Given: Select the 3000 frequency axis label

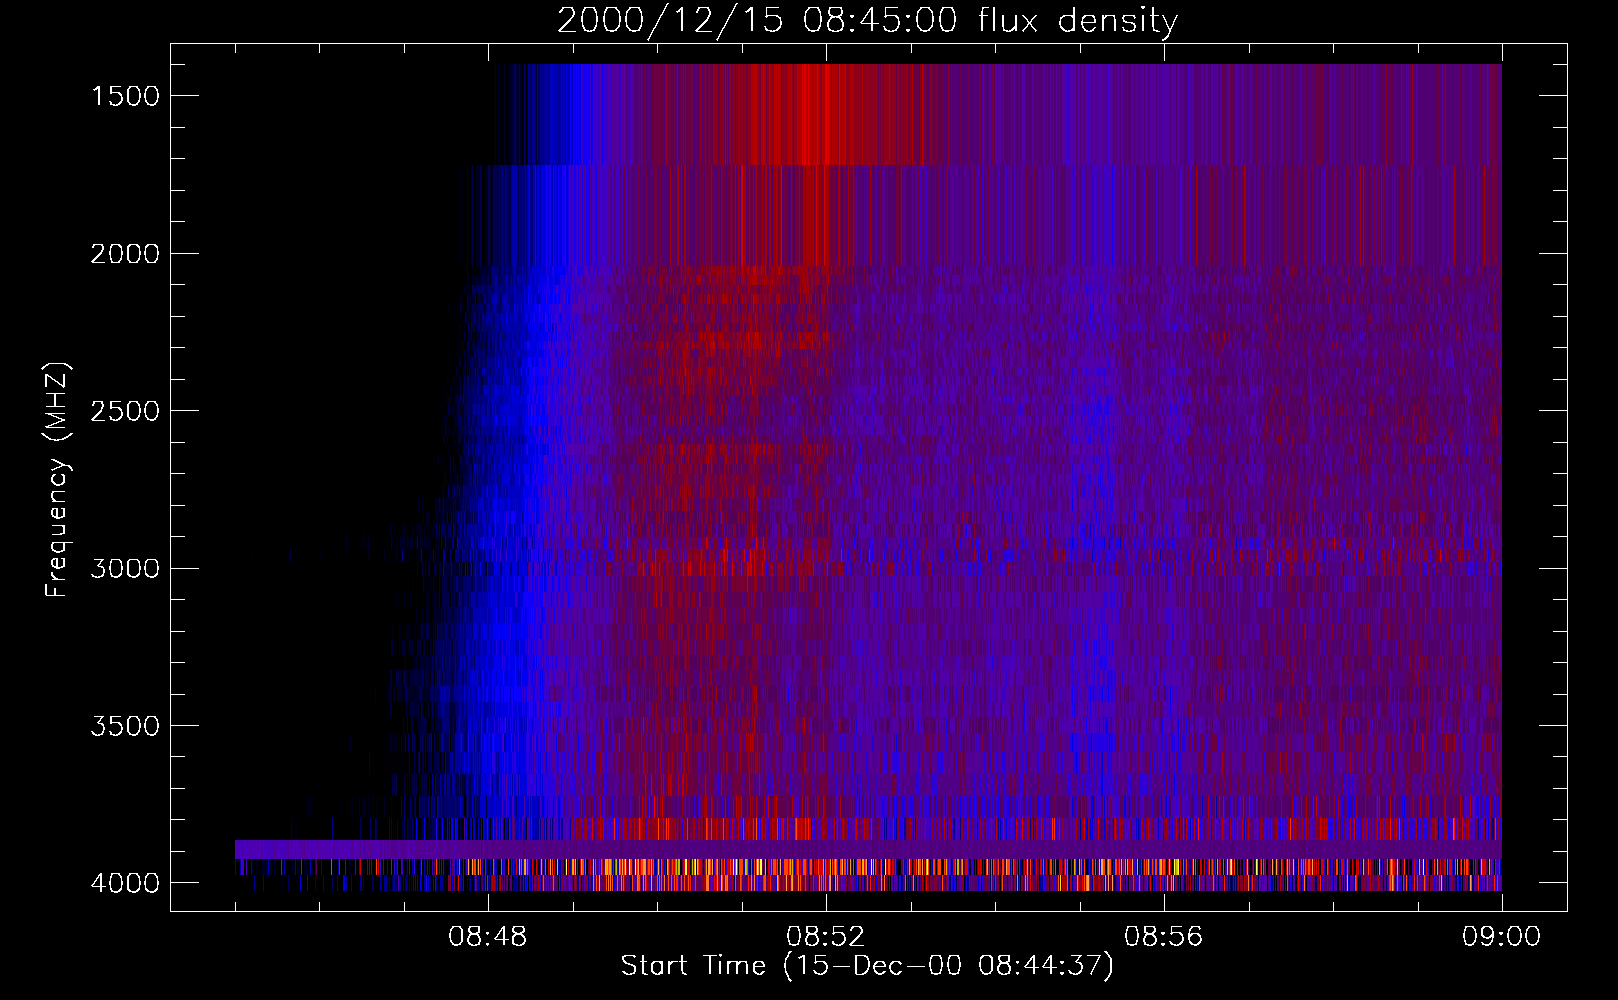Looking at the screenshot, I should tap(125, 569).
